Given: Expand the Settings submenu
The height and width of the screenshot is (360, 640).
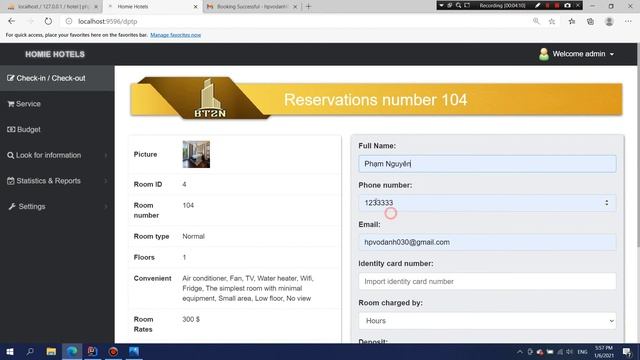Looking at the screenshot, I should tap(57, 207).
